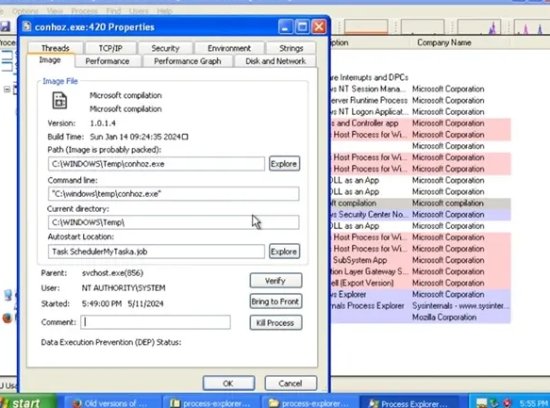Click the save icon in the toolbar
This screenshot has height=408, width=550.
coord(5,26)
